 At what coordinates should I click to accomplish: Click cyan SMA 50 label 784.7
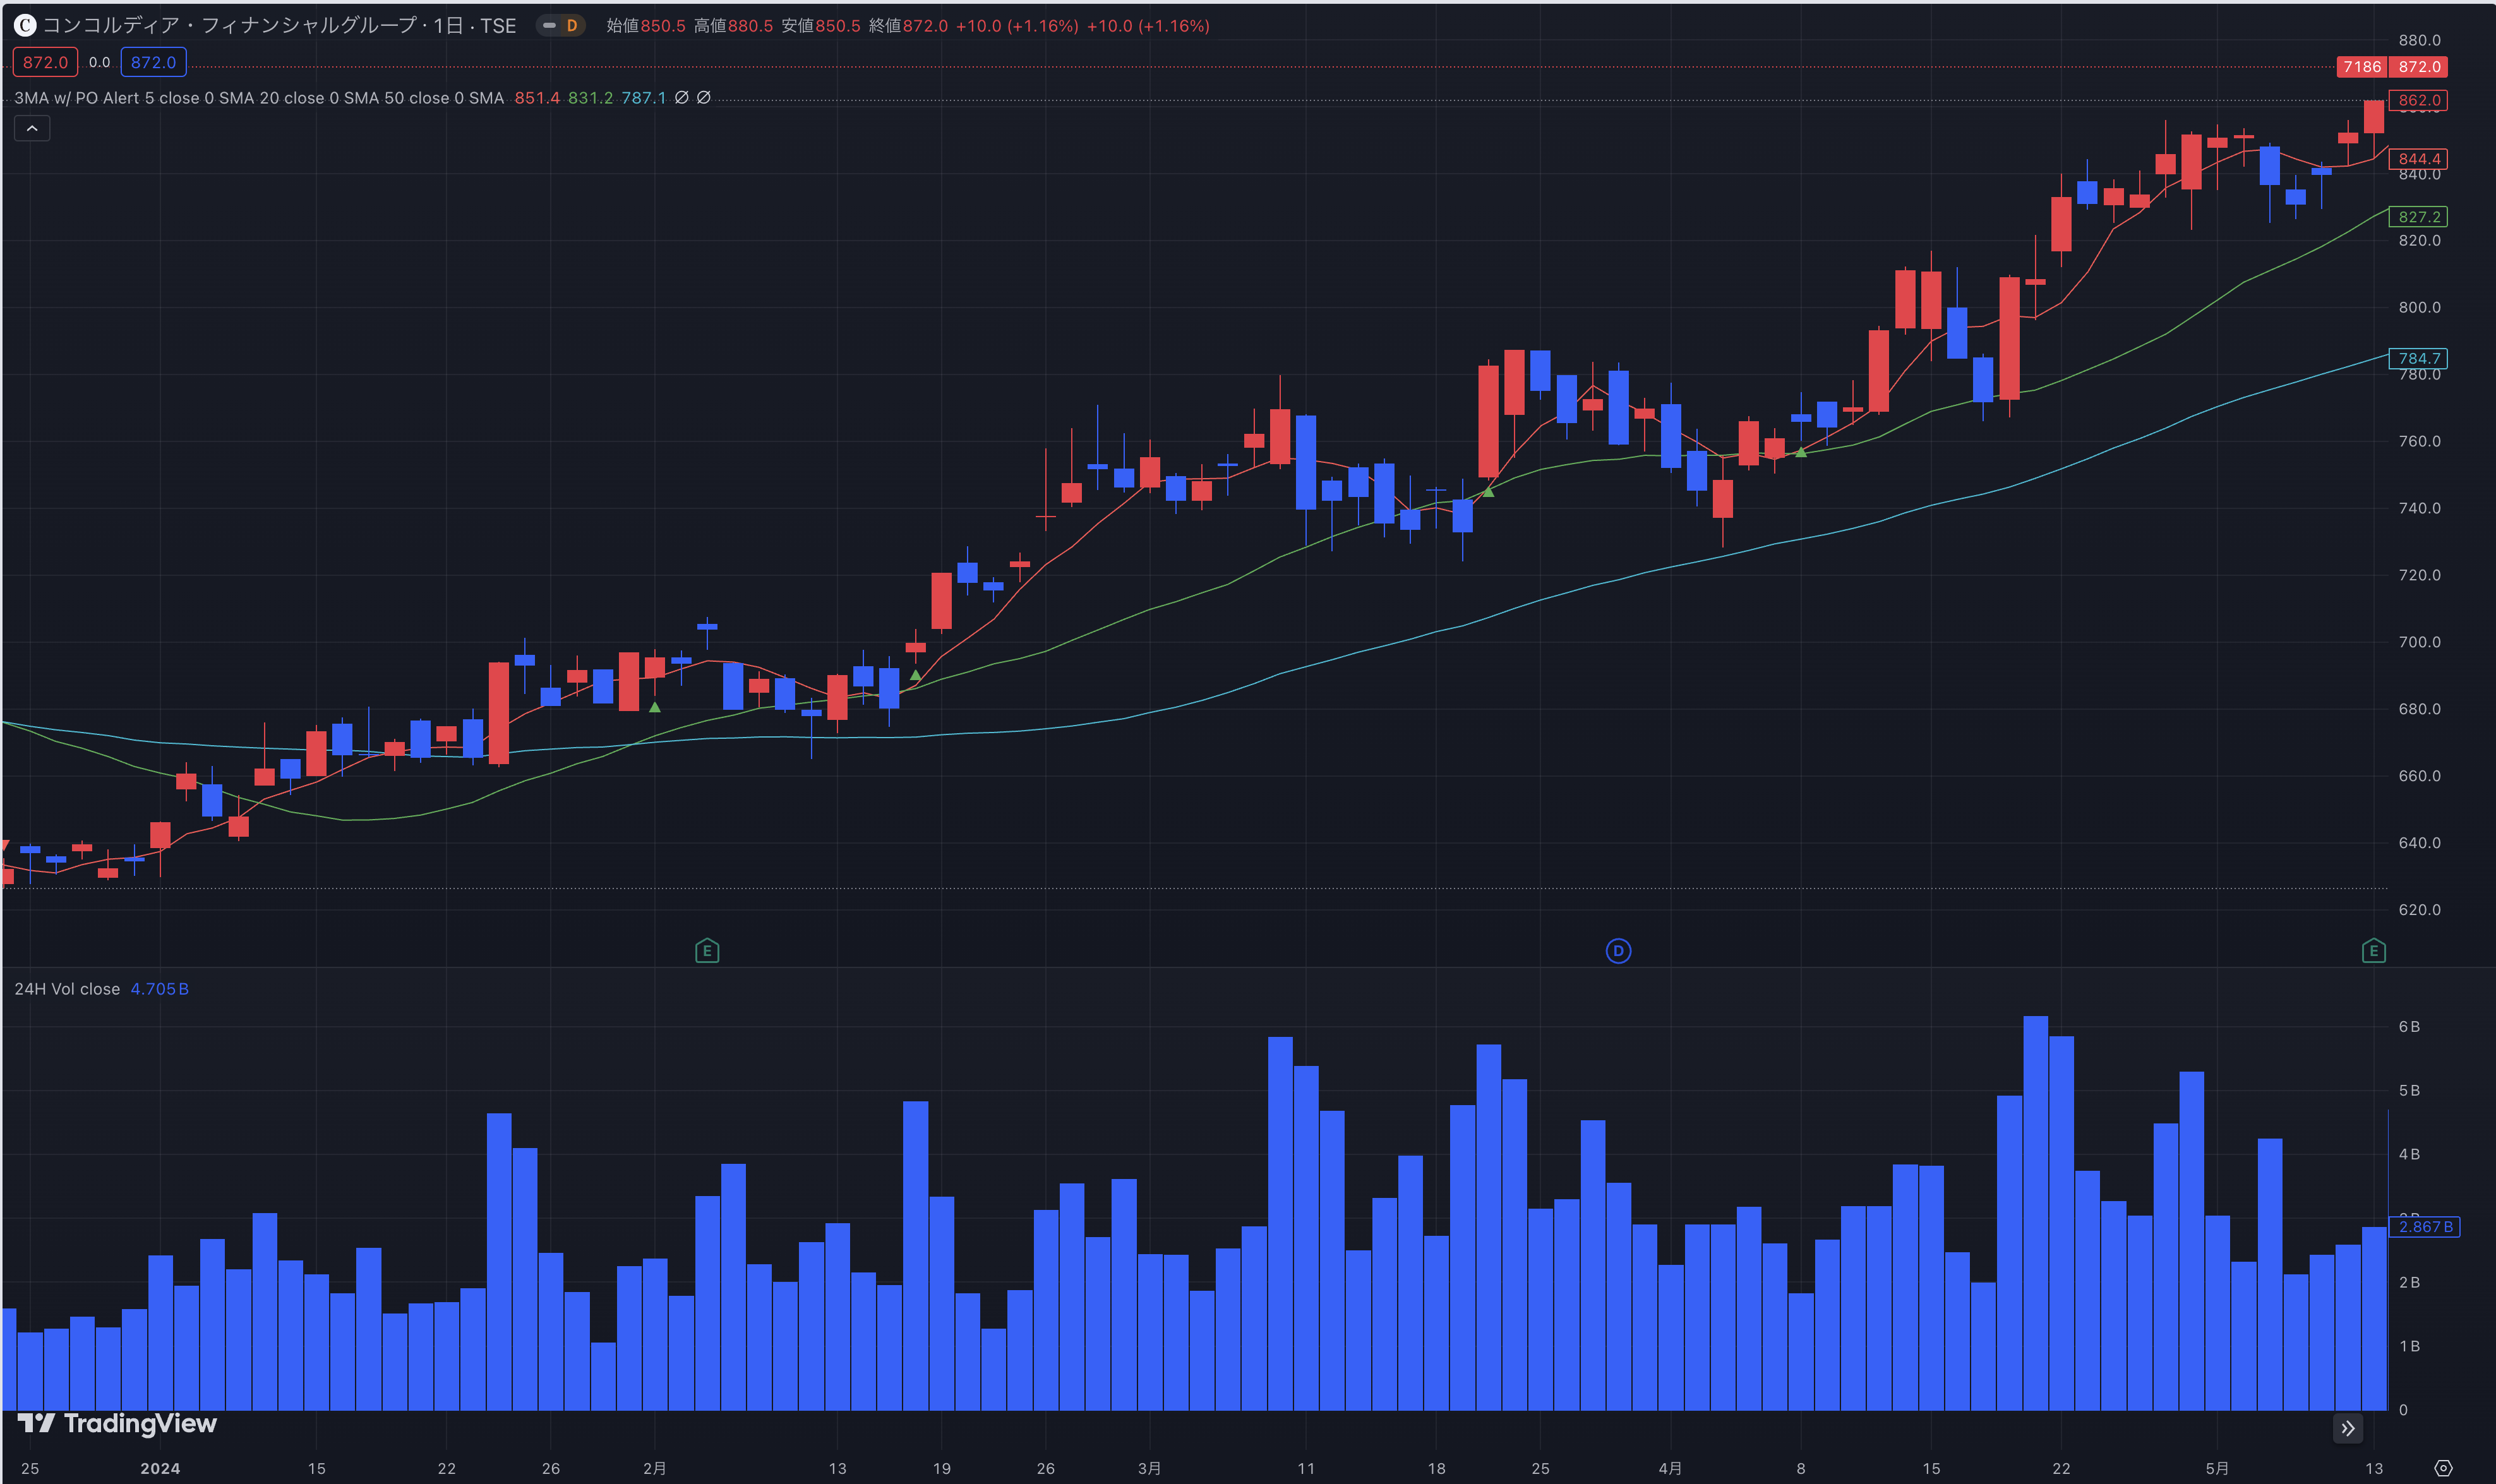(2418, 358)
